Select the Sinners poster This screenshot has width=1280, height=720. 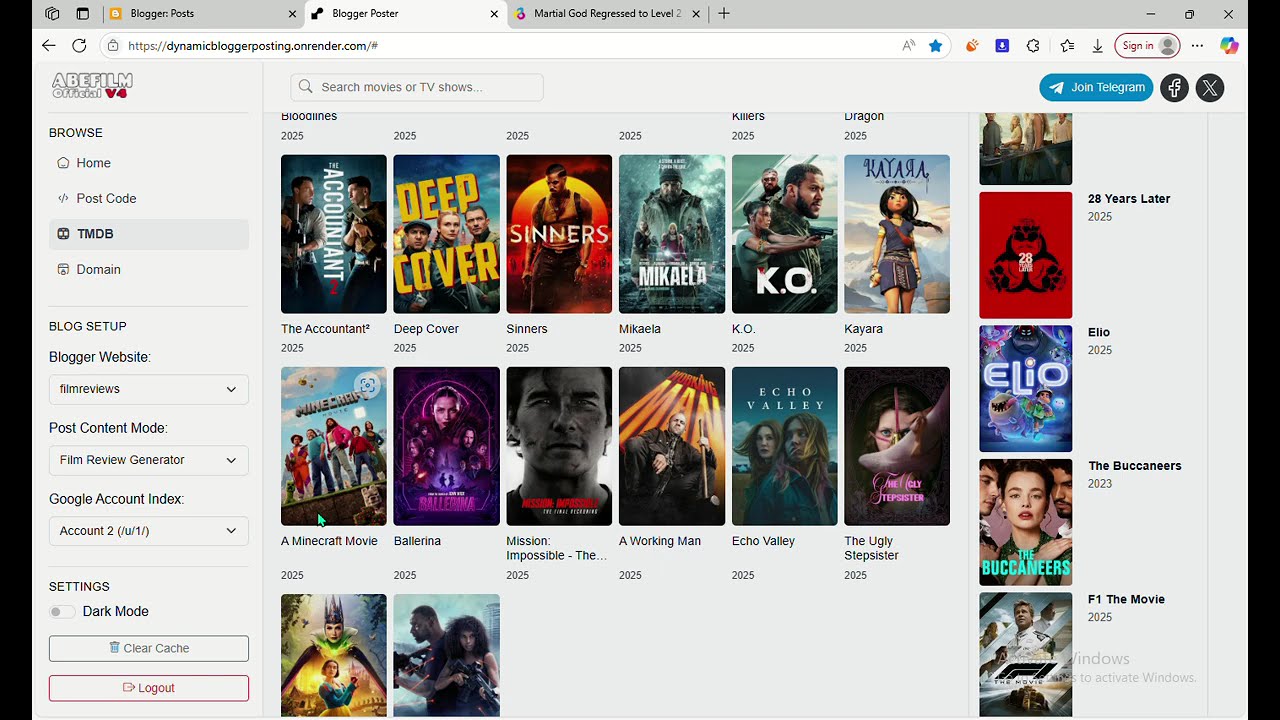click(x=559, y=234)
